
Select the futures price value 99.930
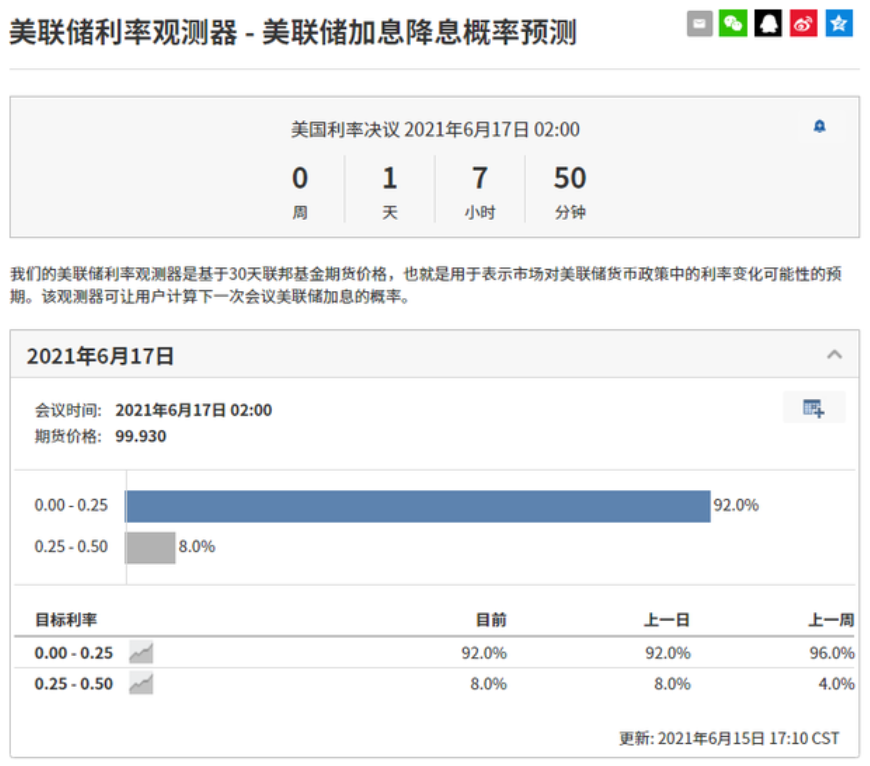140,436
